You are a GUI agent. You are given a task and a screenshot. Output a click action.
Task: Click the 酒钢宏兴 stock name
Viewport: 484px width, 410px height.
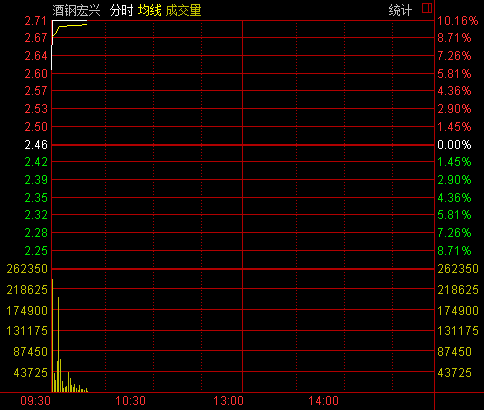76,10
